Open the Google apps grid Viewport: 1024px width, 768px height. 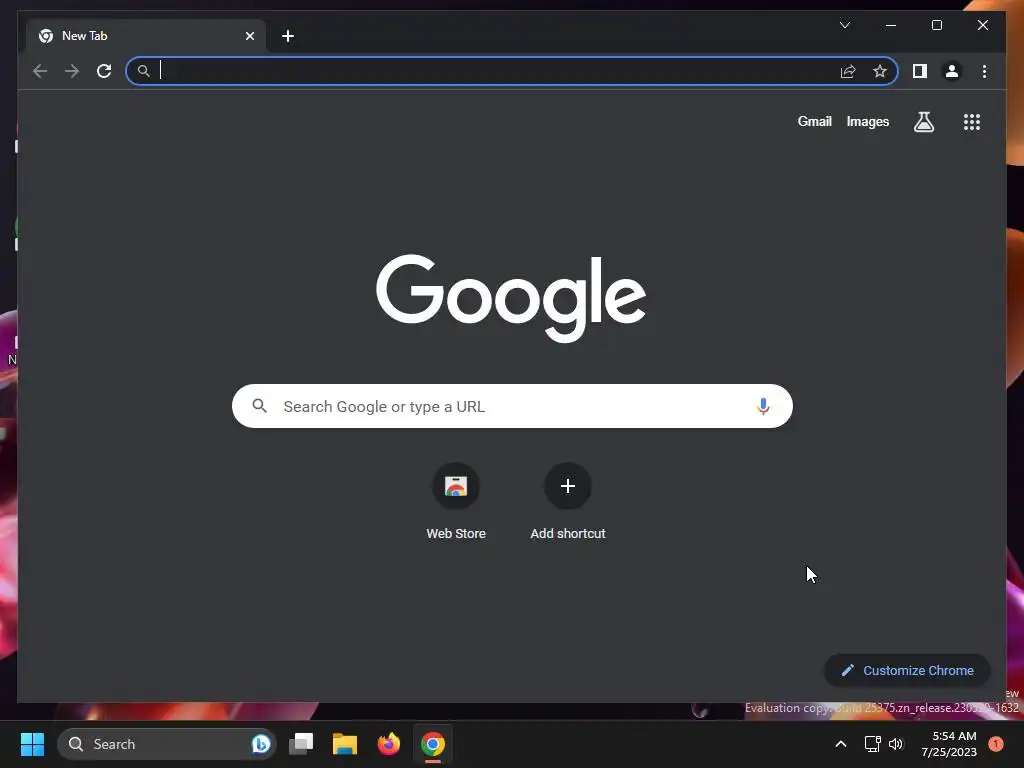[x=972, y=121]
